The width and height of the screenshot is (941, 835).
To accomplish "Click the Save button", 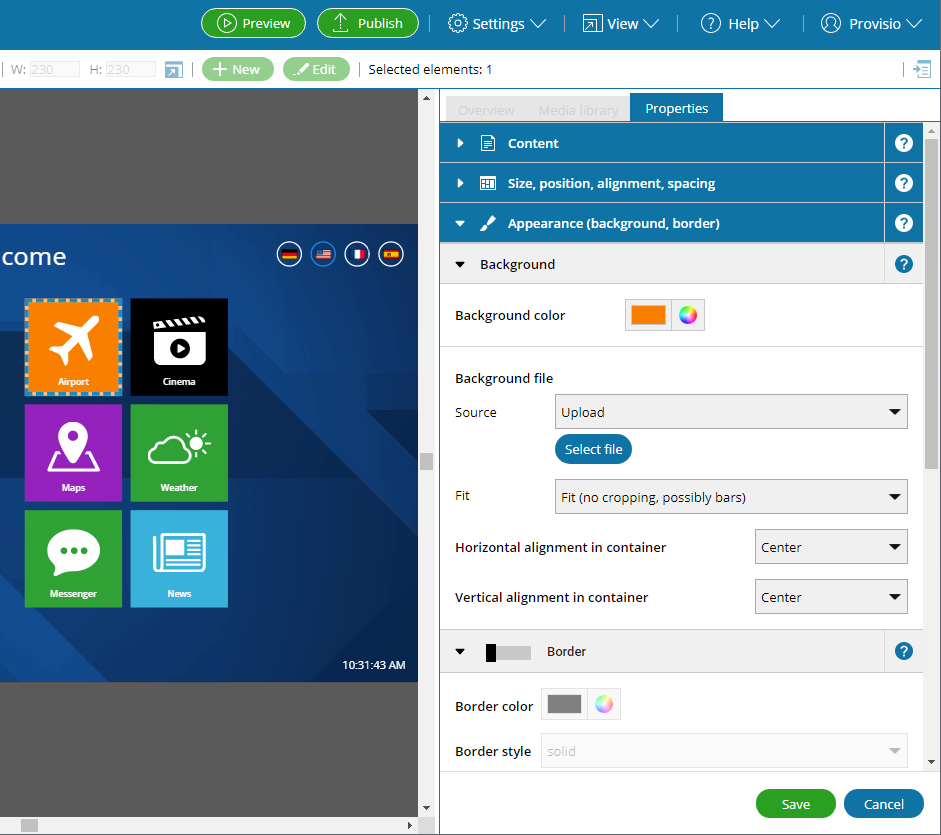I will click(796, 804).
